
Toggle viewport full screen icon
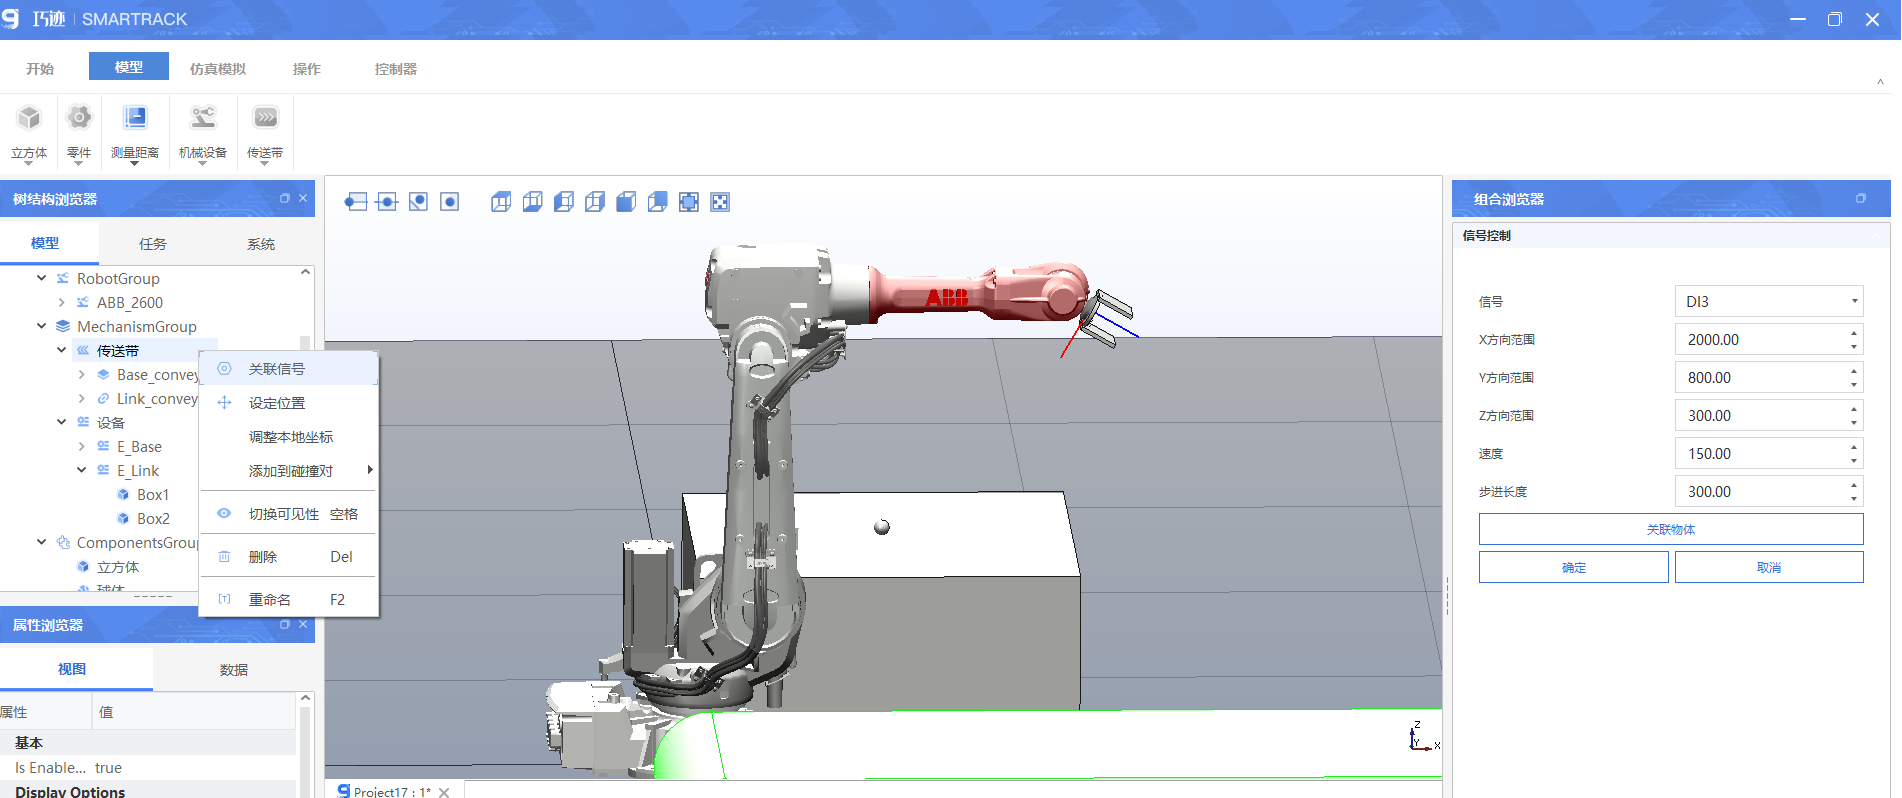(x=720, y=202)
